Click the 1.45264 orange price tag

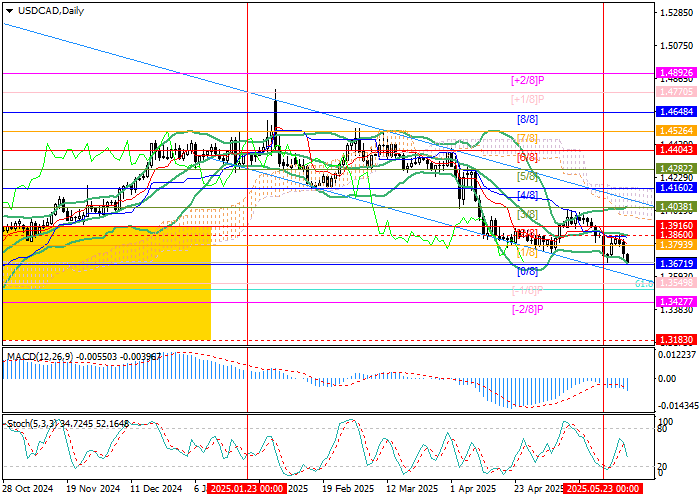[x=669, y=131]
